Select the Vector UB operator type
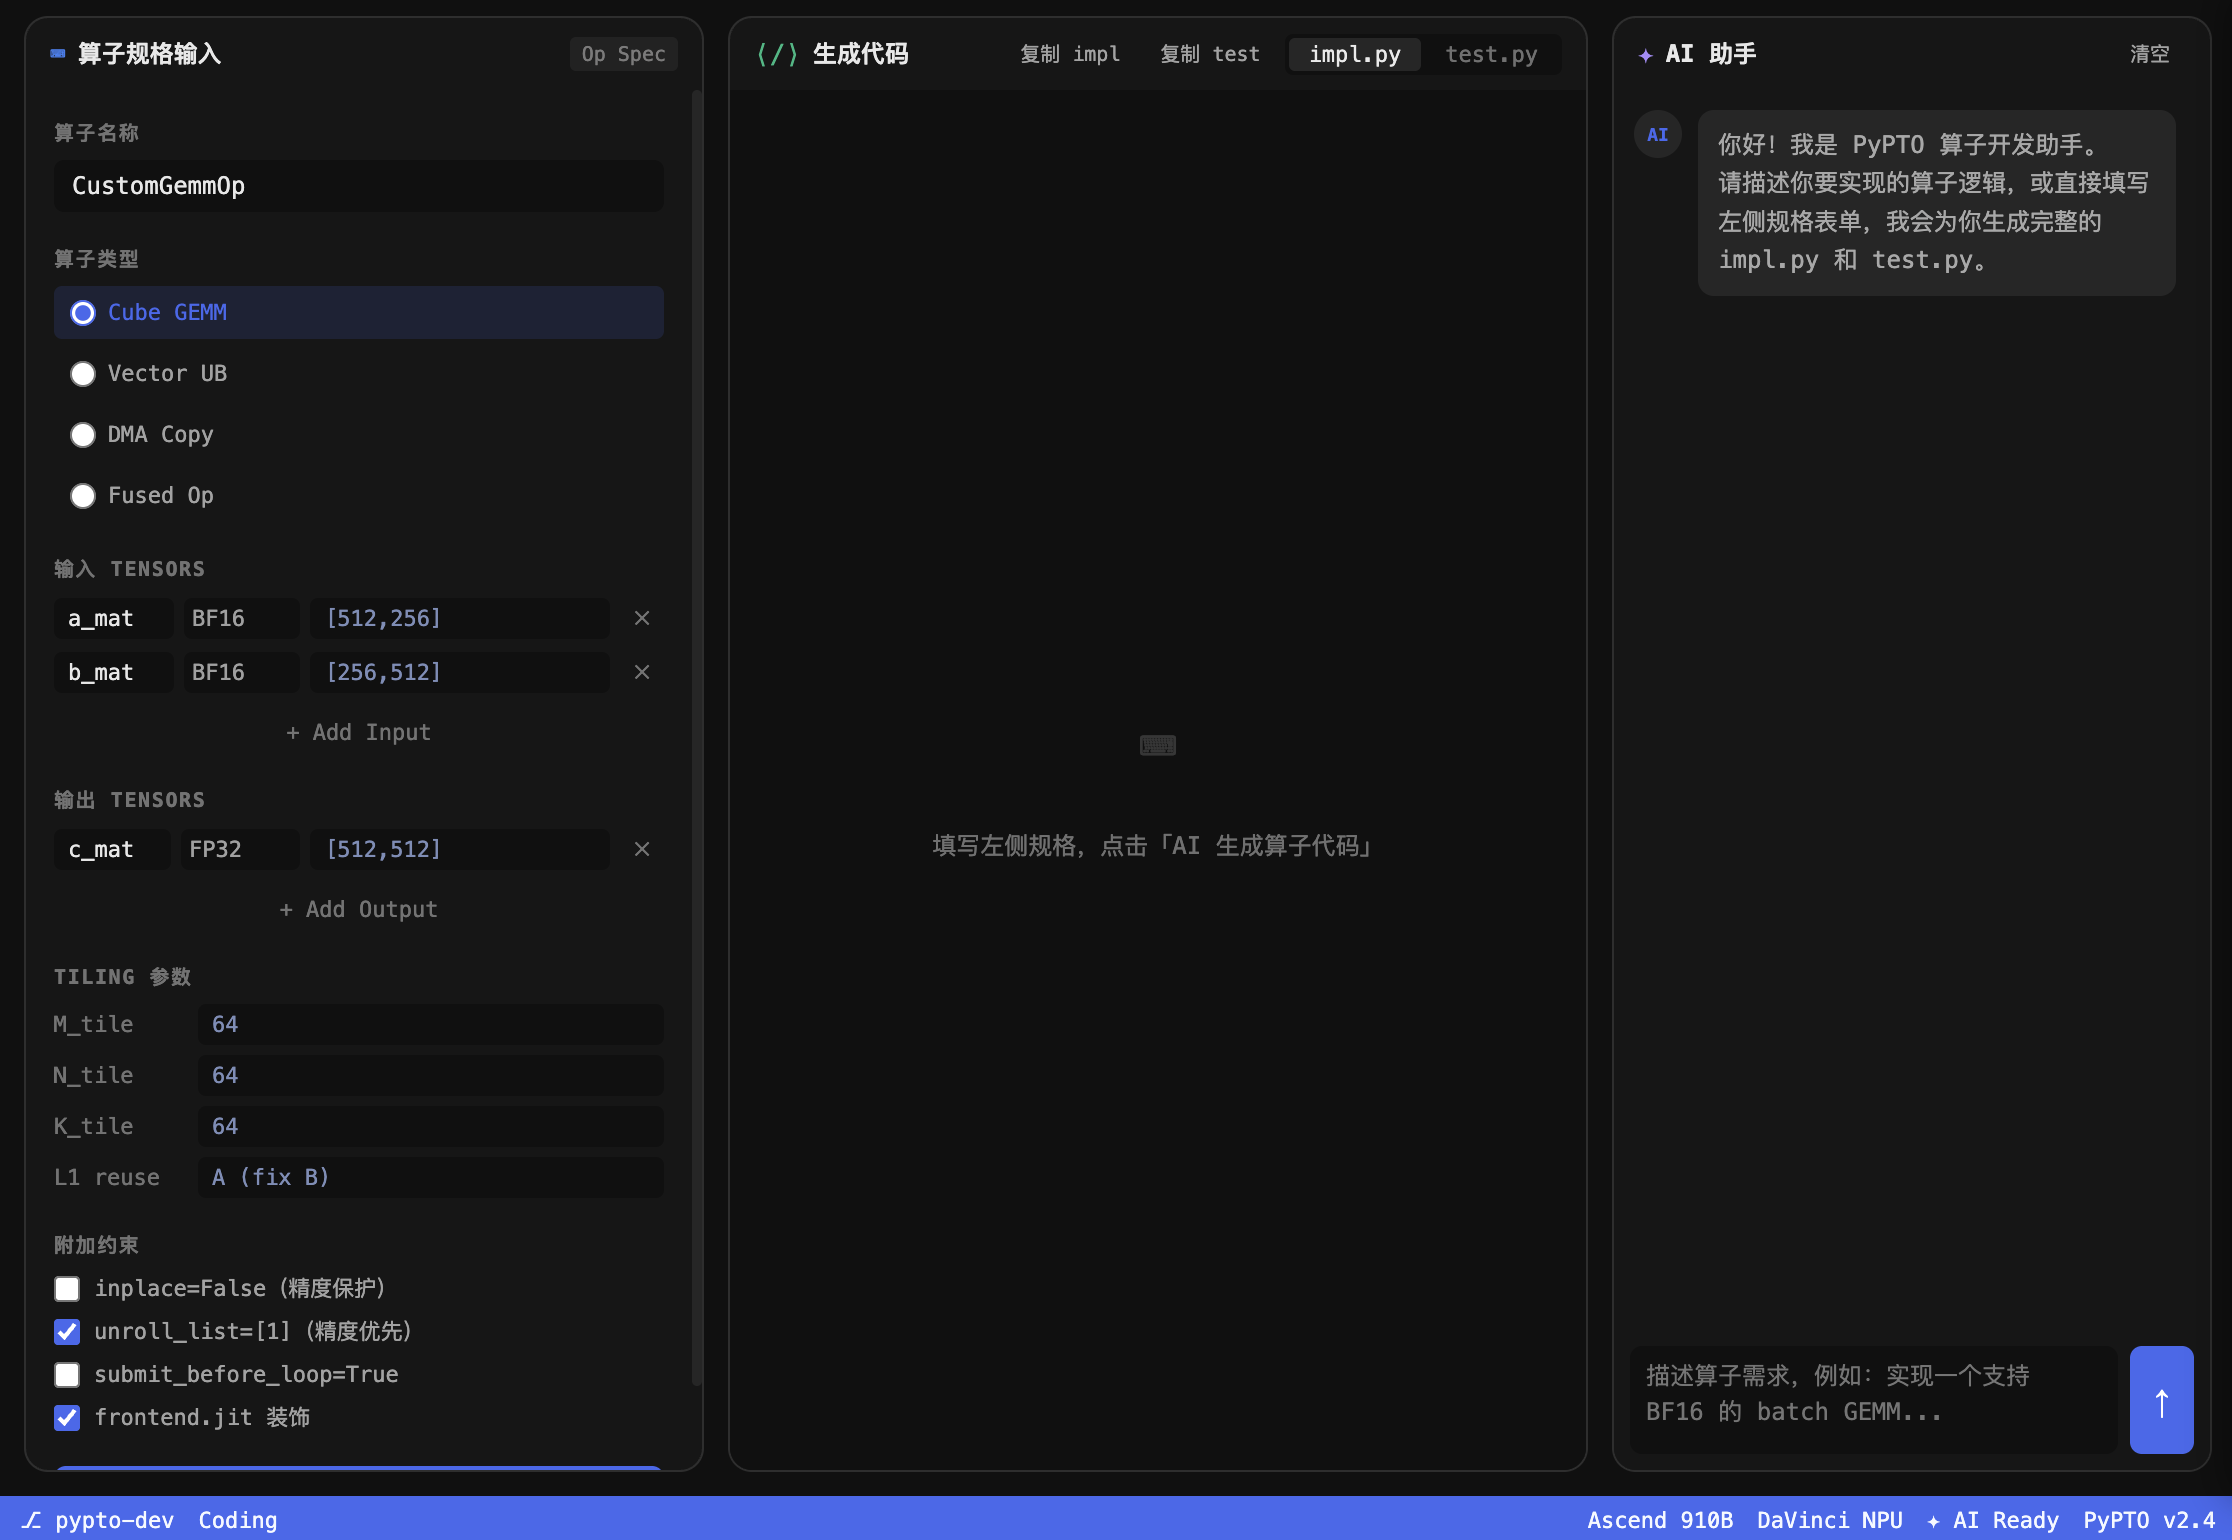This screenshot has height=1540, width=2232. click(x=358, y=373)
